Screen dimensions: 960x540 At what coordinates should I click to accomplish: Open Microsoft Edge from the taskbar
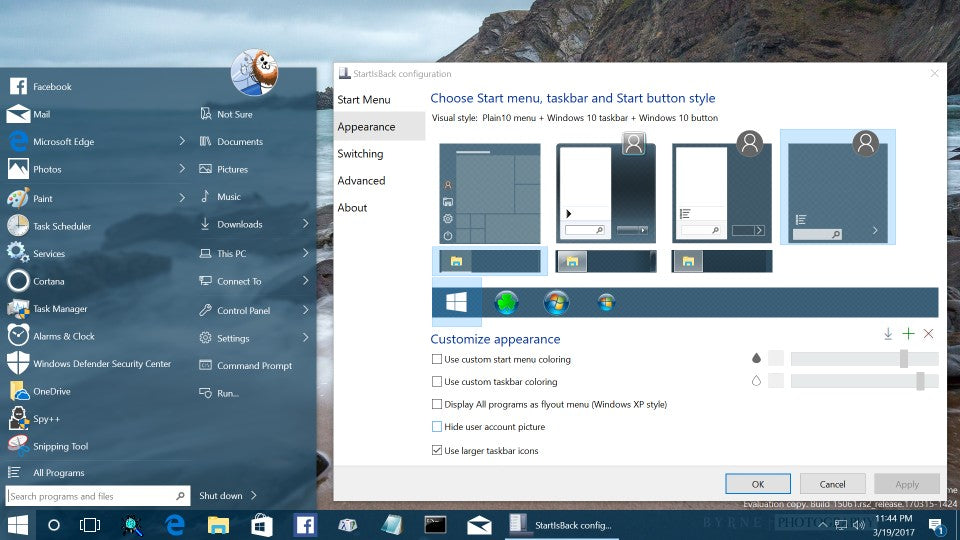pos(176,524)
